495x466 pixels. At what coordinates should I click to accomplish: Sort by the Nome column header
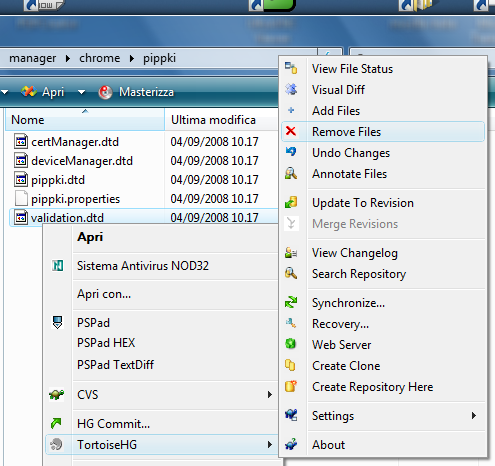(x=85, y=119)
